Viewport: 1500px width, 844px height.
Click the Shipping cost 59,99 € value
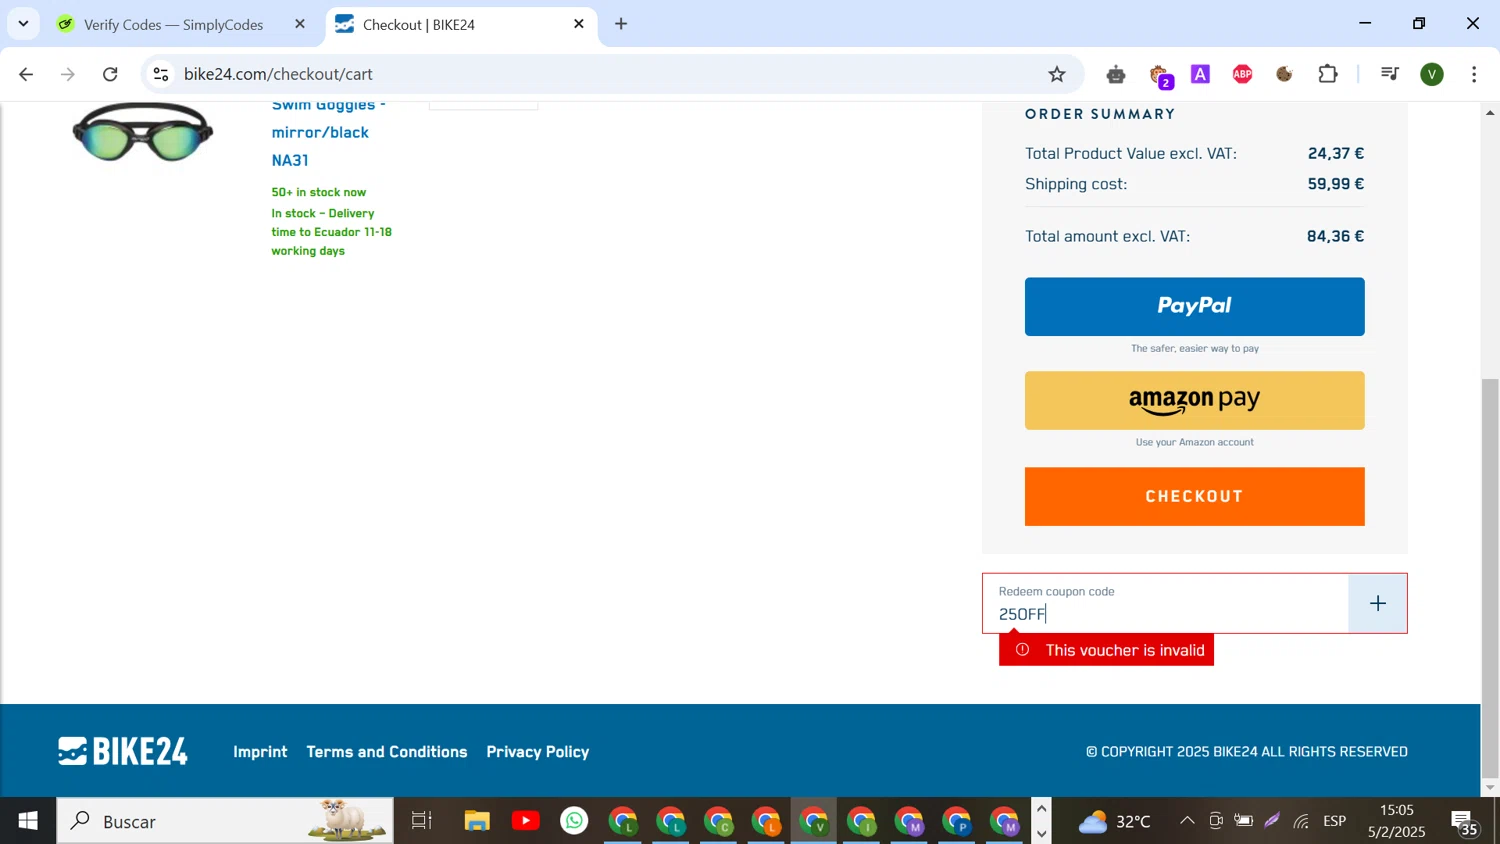click(1336, 184)
